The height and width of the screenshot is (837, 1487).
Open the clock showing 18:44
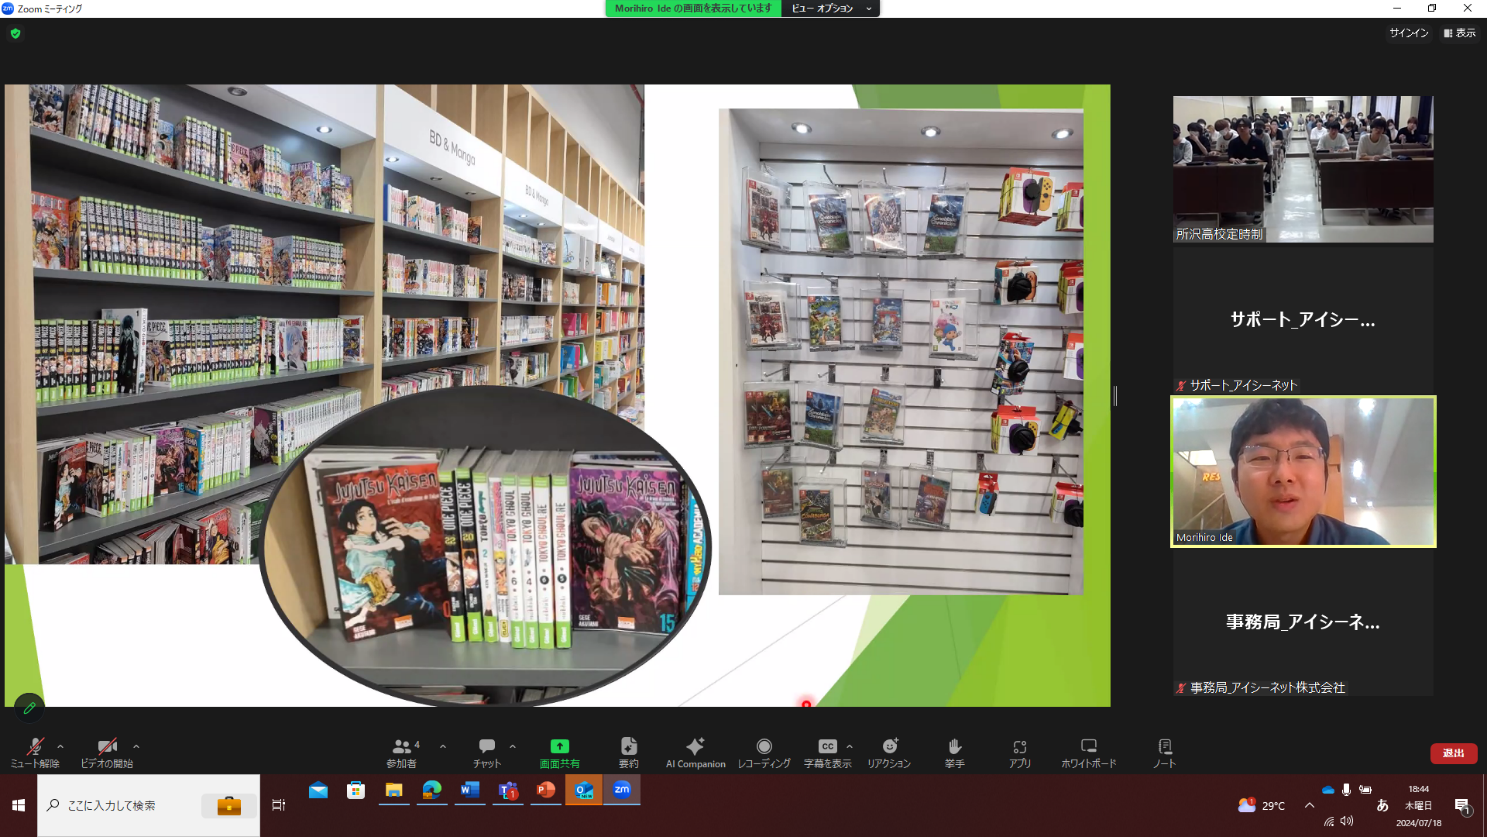point(1418,805)
